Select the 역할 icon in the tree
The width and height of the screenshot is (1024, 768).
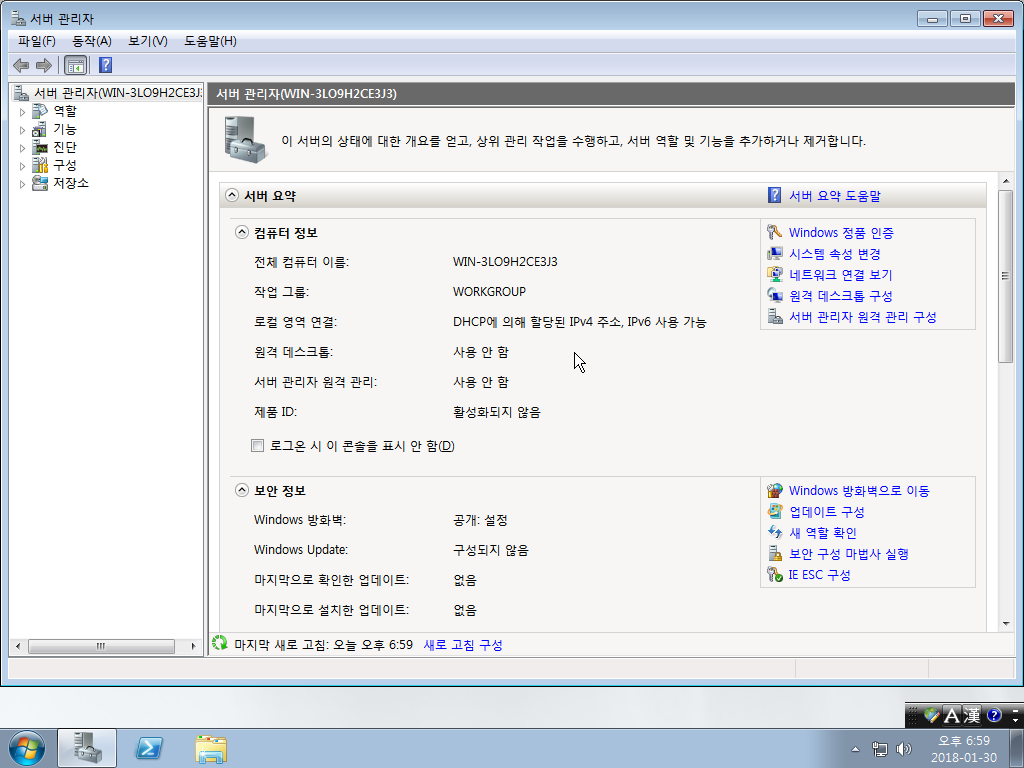[x=40, y=111]
